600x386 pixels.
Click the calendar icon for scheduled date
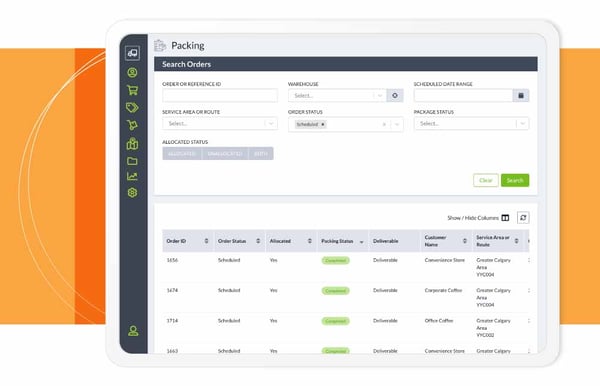tap(521, 96)
